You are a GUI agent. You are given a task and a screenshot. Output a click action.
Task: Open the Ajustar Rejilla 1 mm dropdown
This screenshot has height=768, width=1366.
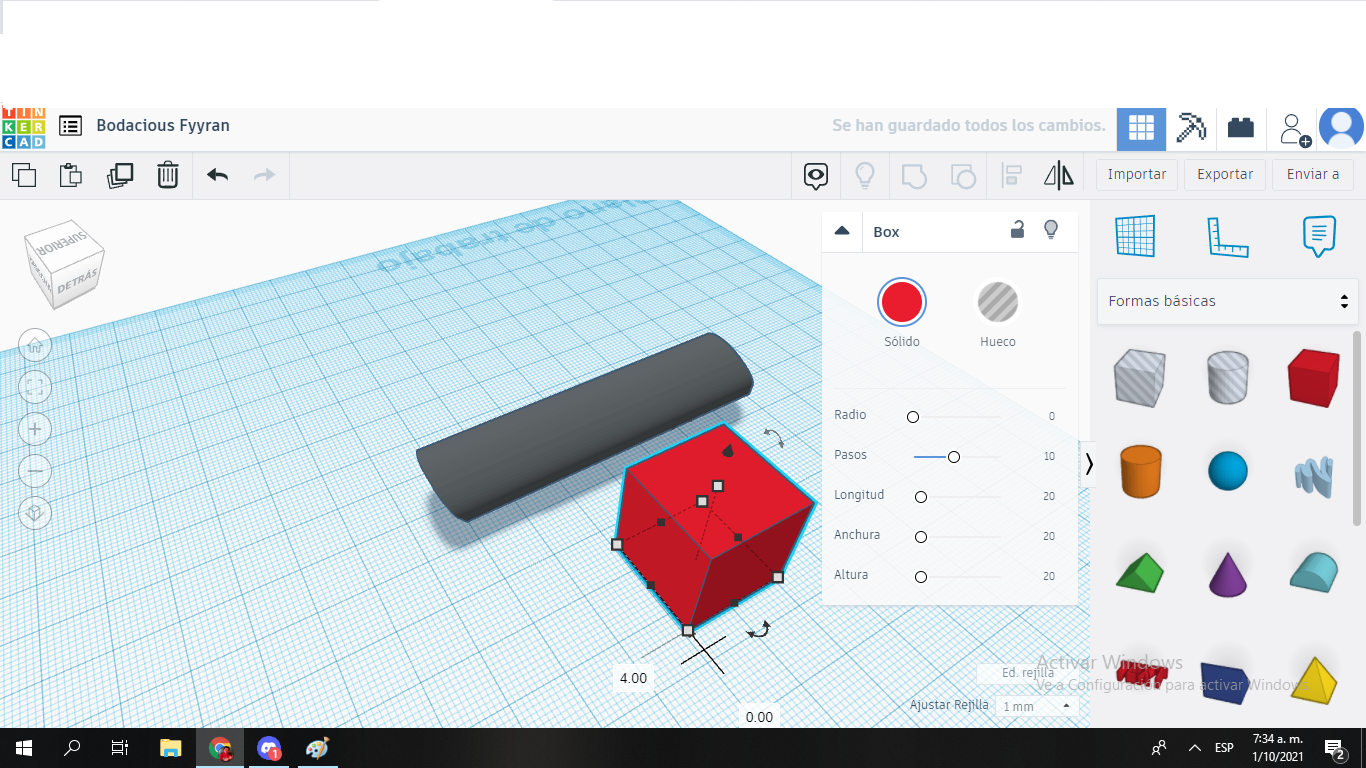(x=1036, y=706)
